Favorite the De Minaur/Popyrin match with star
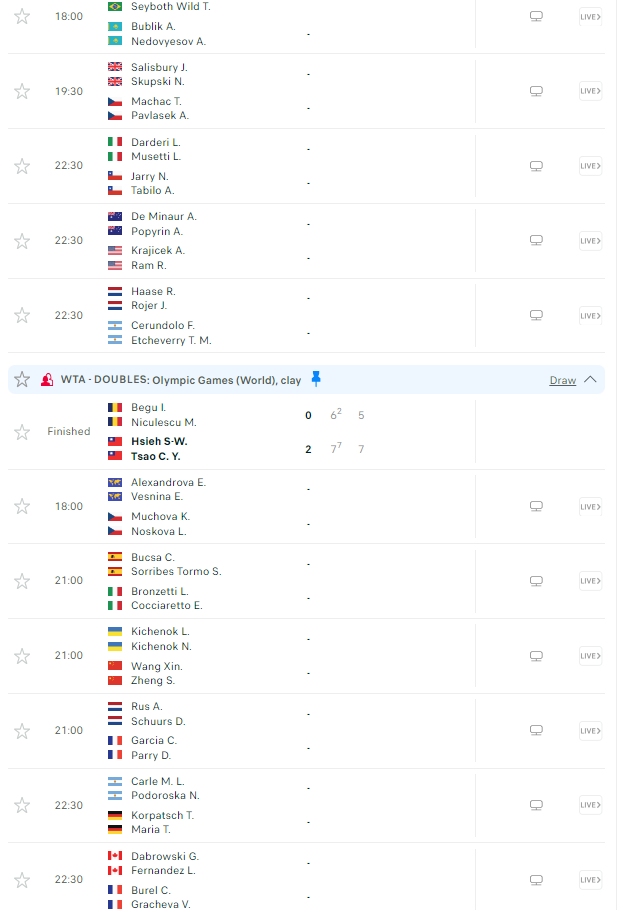Viewport: 617px width, 910px height. tap(22, 241)
